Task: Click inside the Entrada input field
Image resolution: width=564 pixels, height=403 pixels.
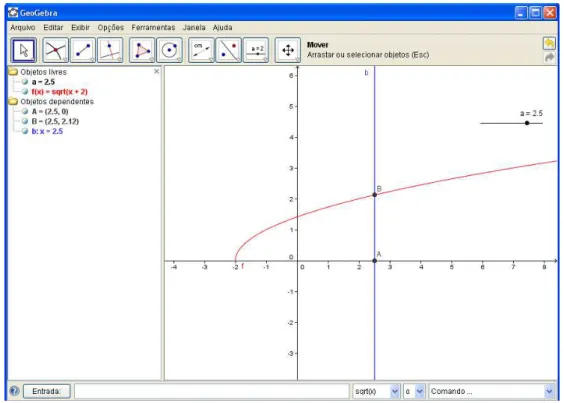Action: (x=212, y=391)
